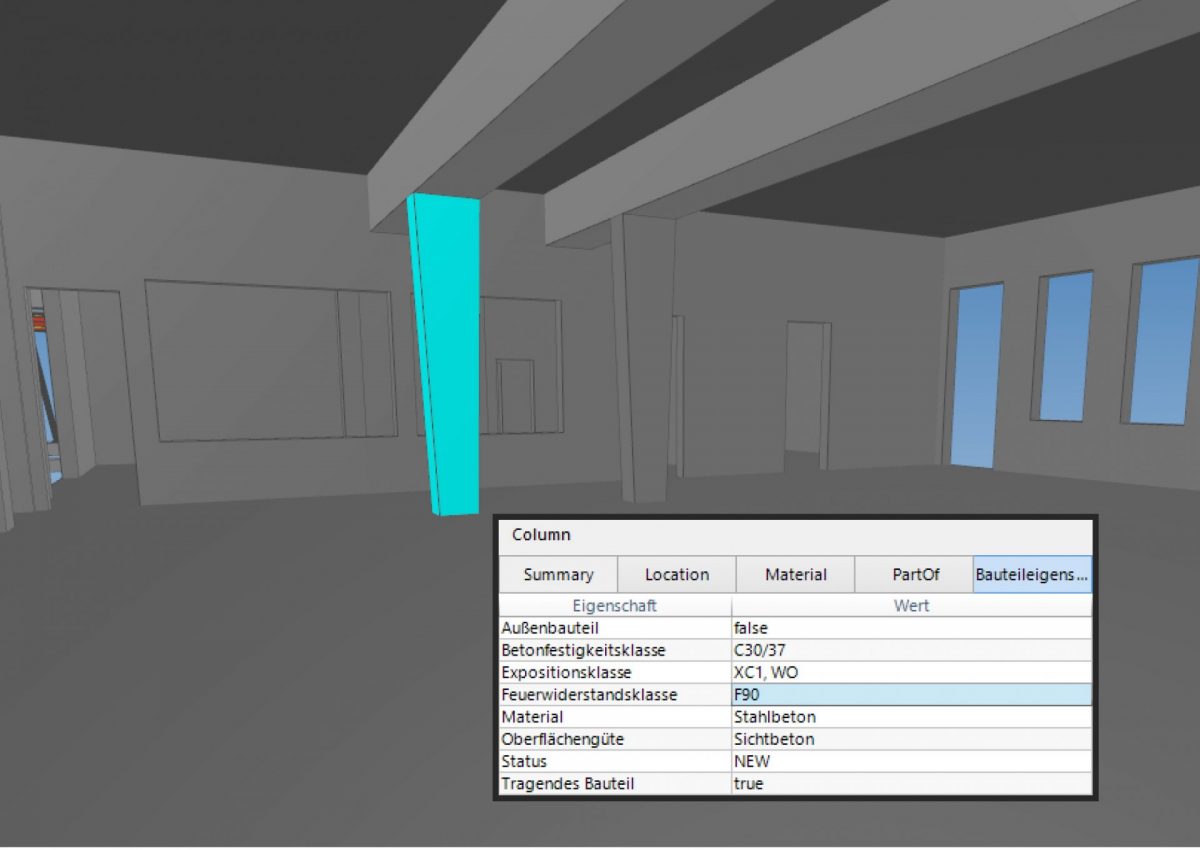
Task: Click the Wert column header
Action: [x=912, y=606]
